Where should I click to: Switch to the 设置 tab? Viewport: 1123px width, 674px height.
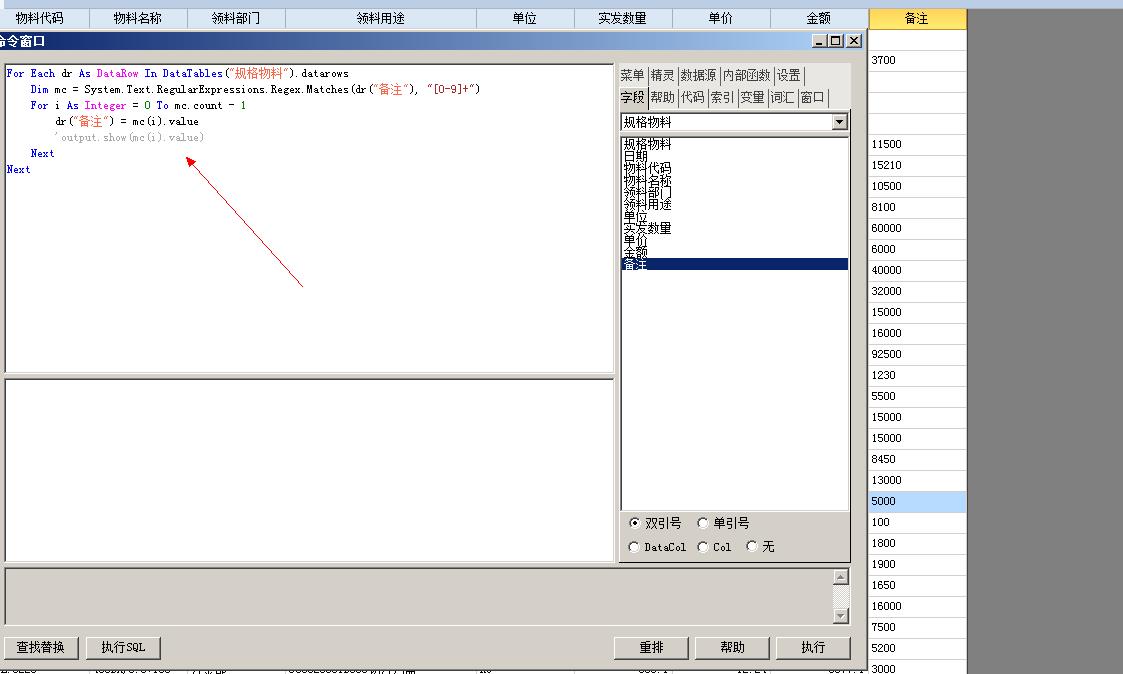[789, 75]
